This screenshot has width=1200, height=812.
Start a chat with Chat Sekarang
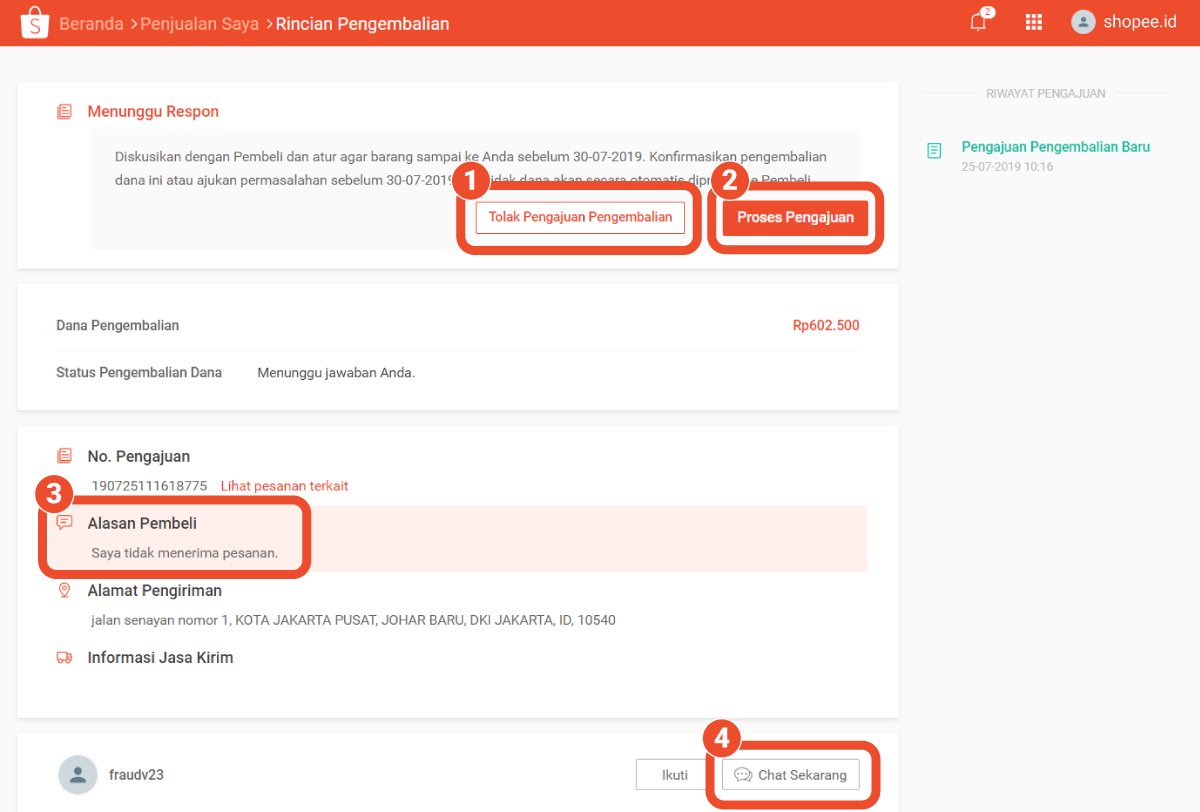pyautogui.click(x=790, y=775)
